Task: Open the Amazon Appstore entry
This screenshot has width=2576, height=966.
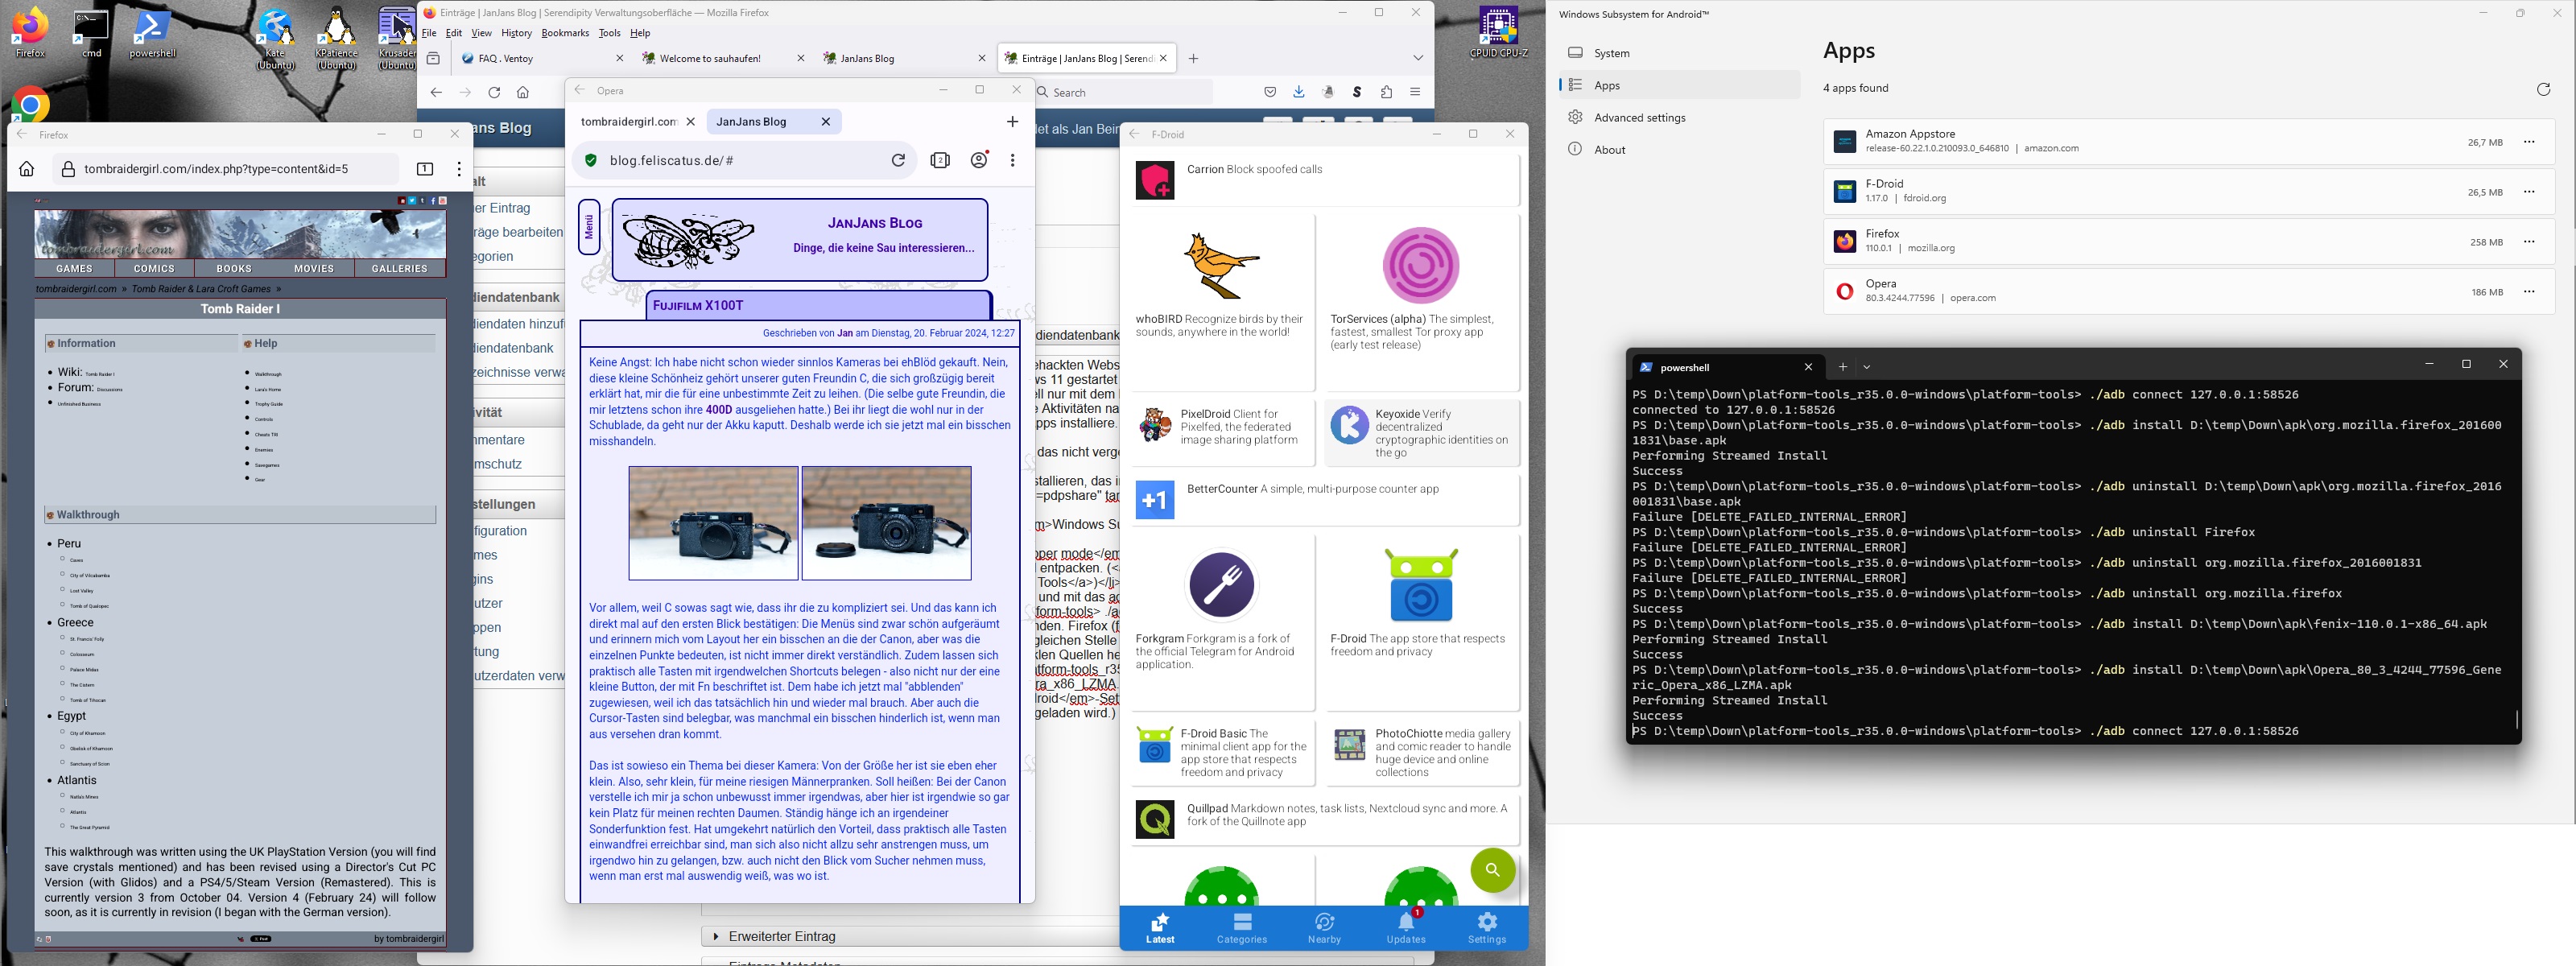Action: coord(2188,142)
